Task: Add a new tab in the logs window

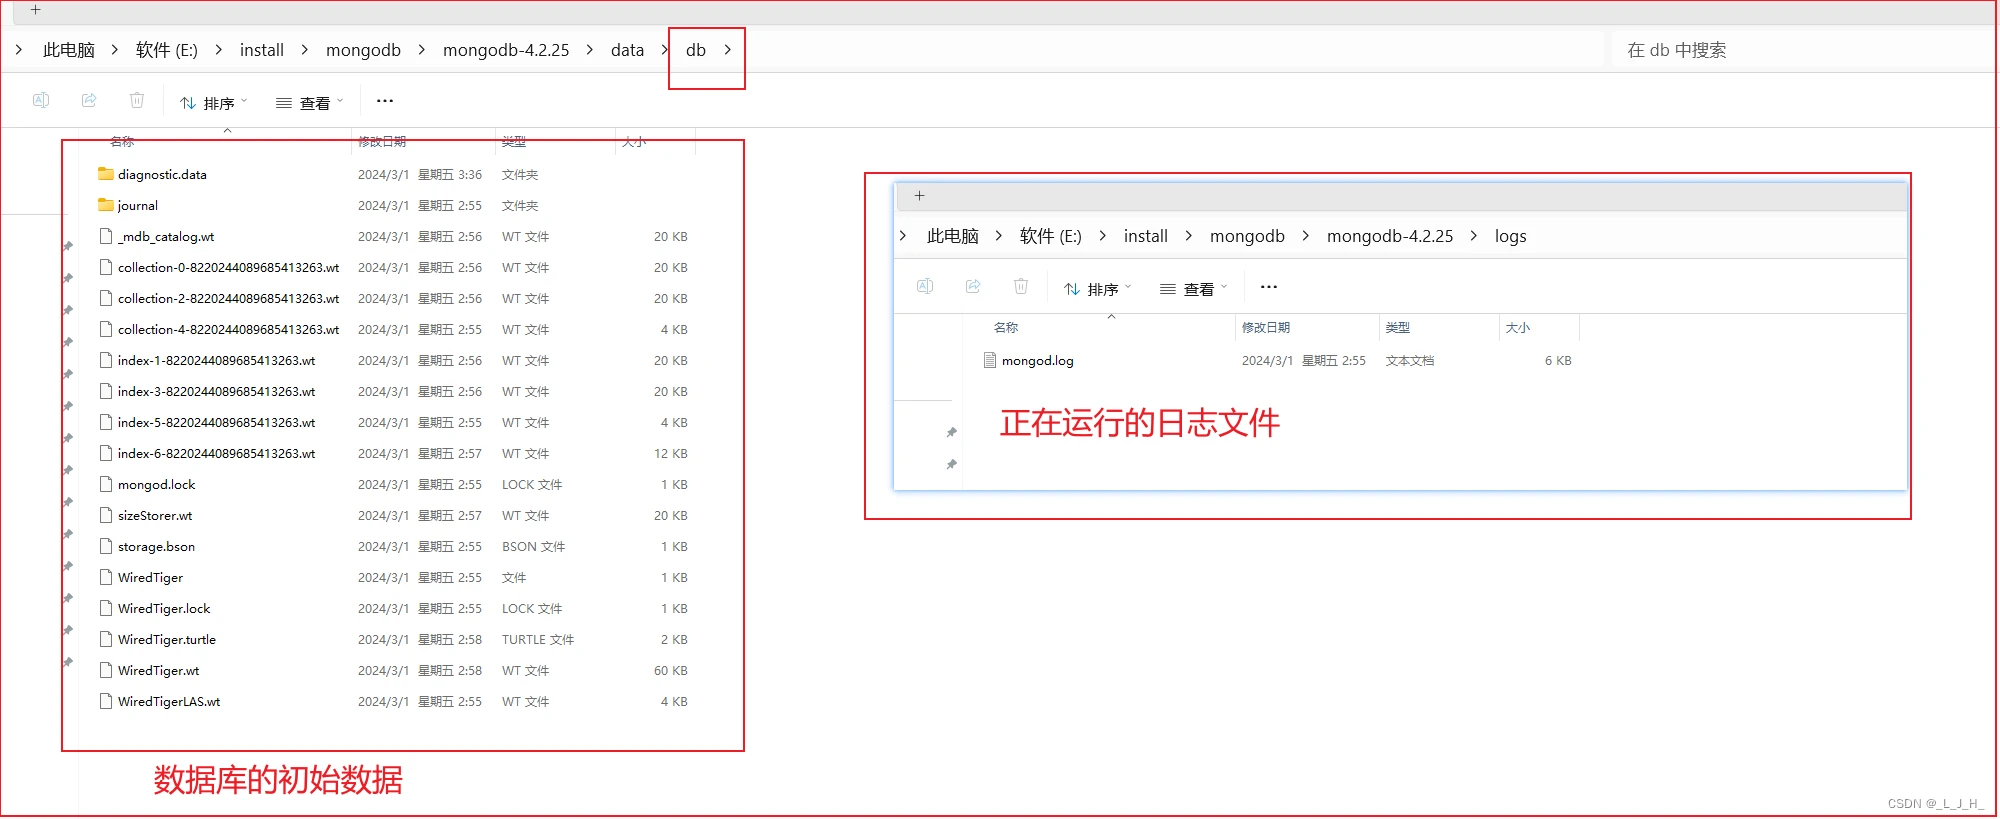Action: (x=920, y=196)
